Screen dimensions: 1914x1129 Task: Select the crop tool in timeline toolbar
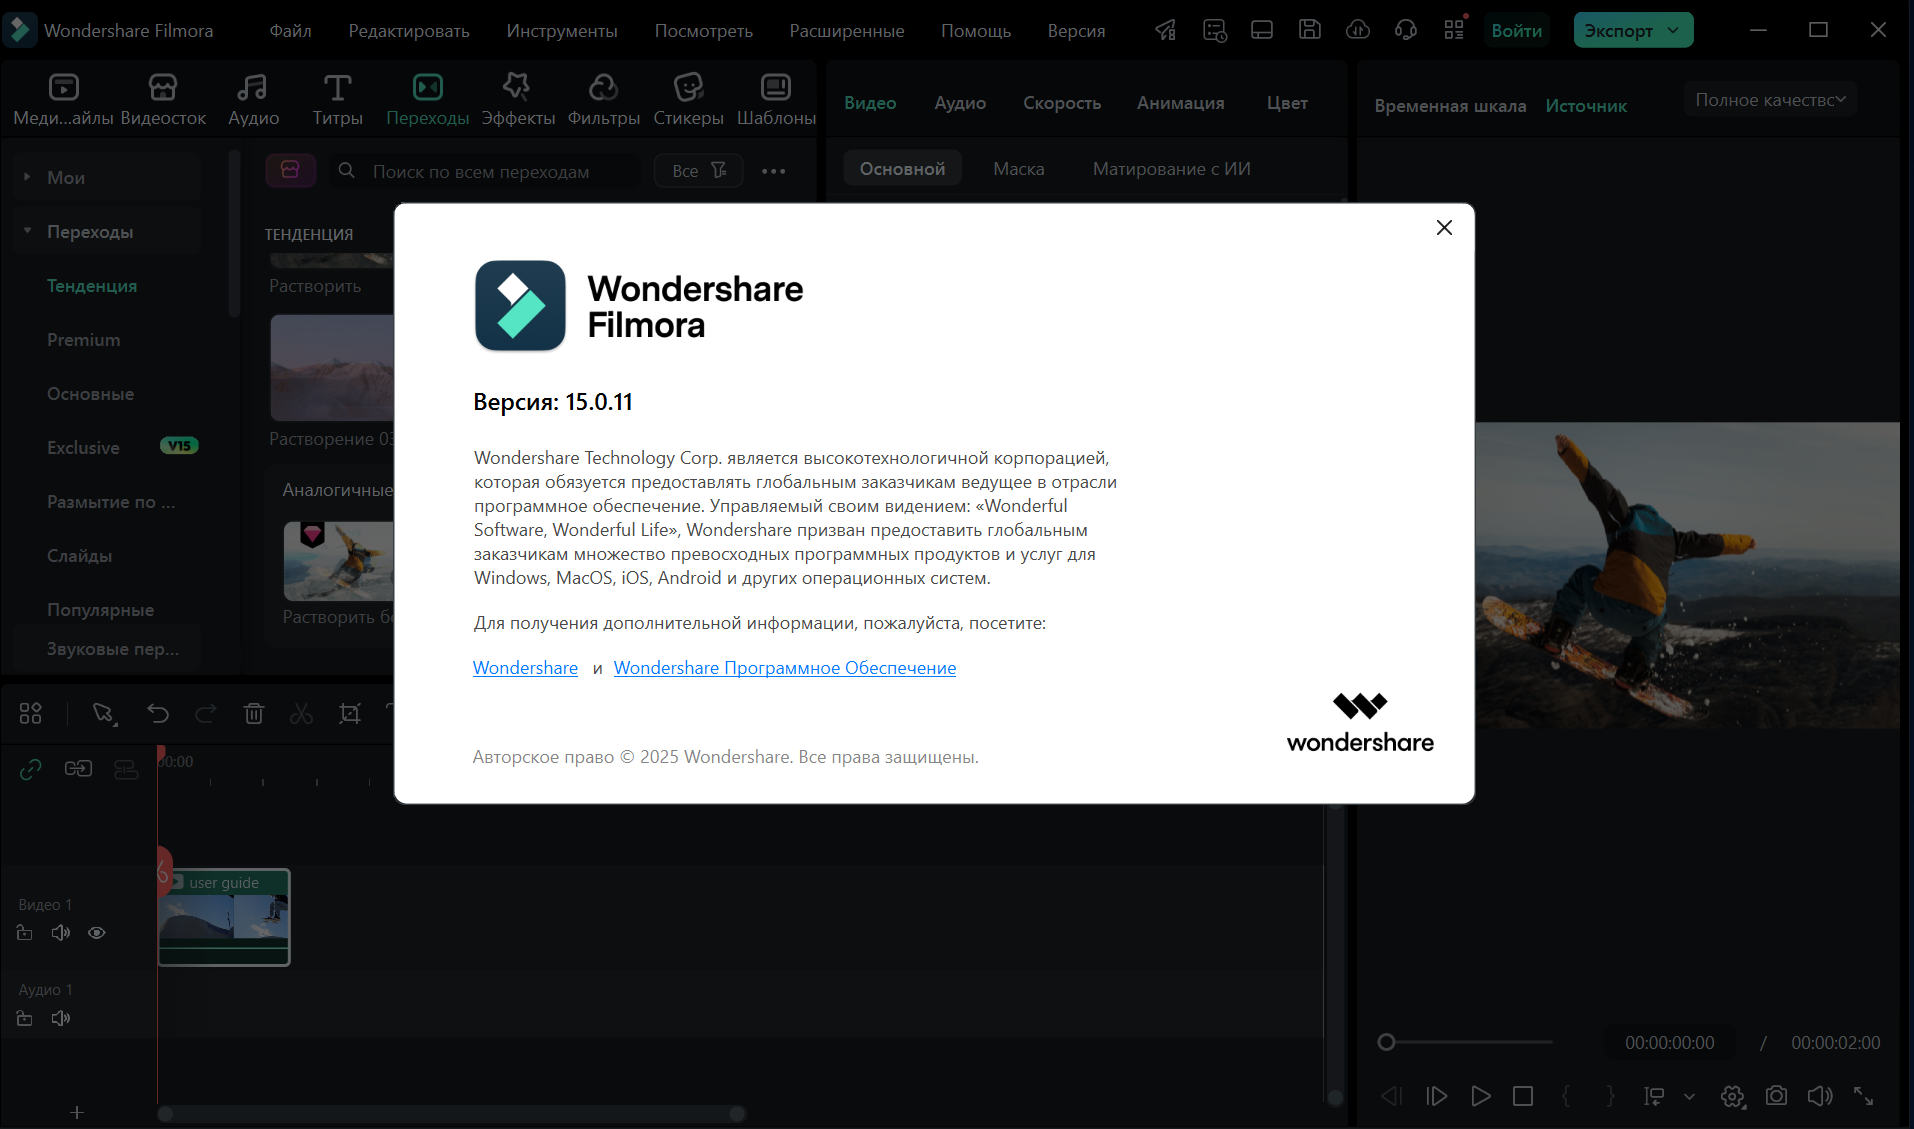[x=350, y=713]
